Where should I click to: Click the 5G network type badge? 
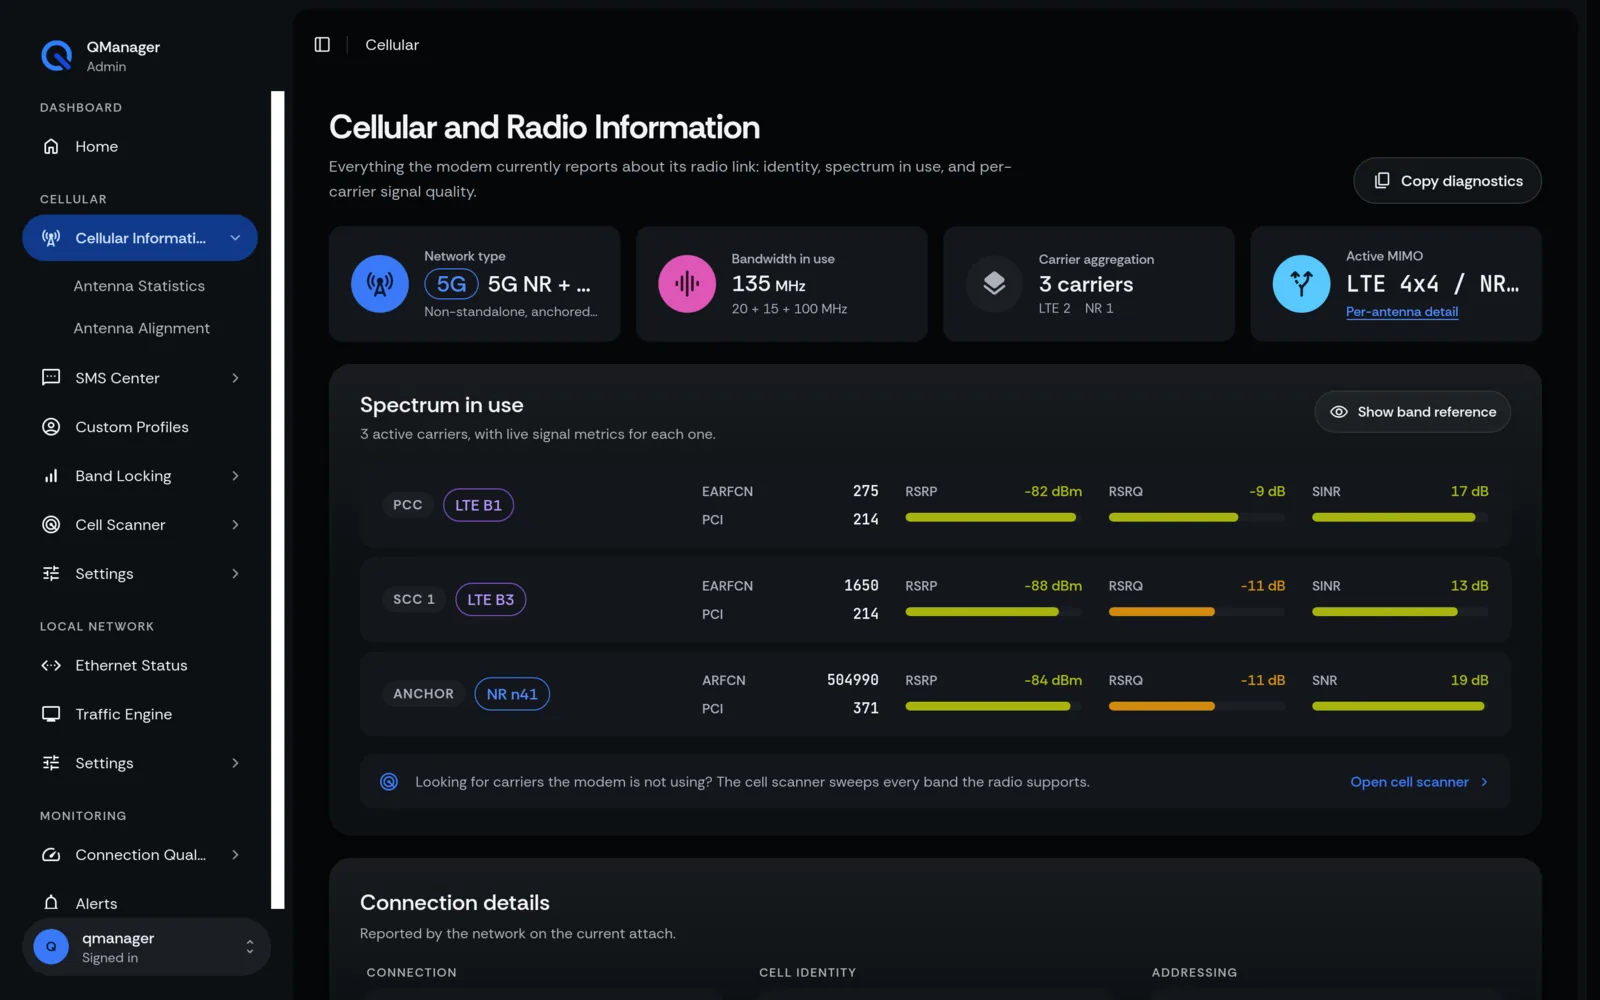pyautogui.click(x=451, y=284)
